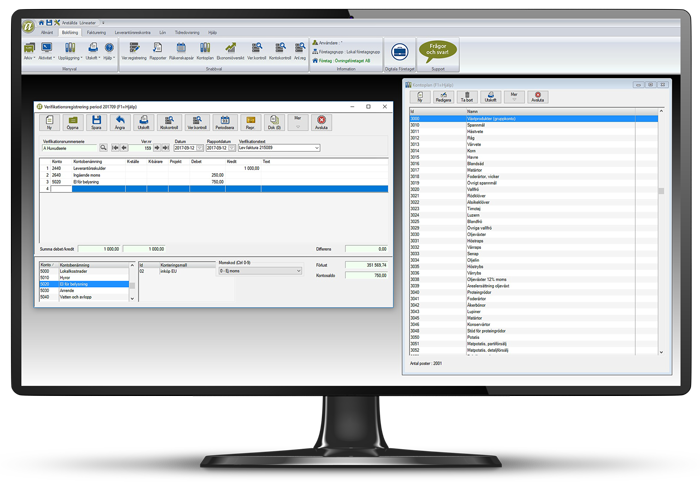Click the Frågor och svar button
Viewport: 700px width, 492px height.
(x=437, y=50)
